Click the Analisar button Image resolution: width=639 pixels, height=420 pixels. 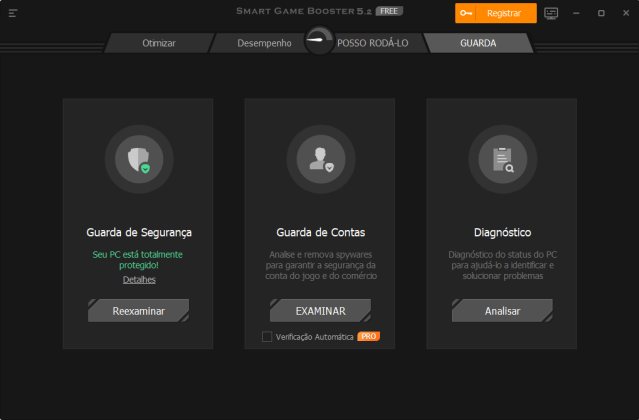pyautogui.click(x=502, y=311)
